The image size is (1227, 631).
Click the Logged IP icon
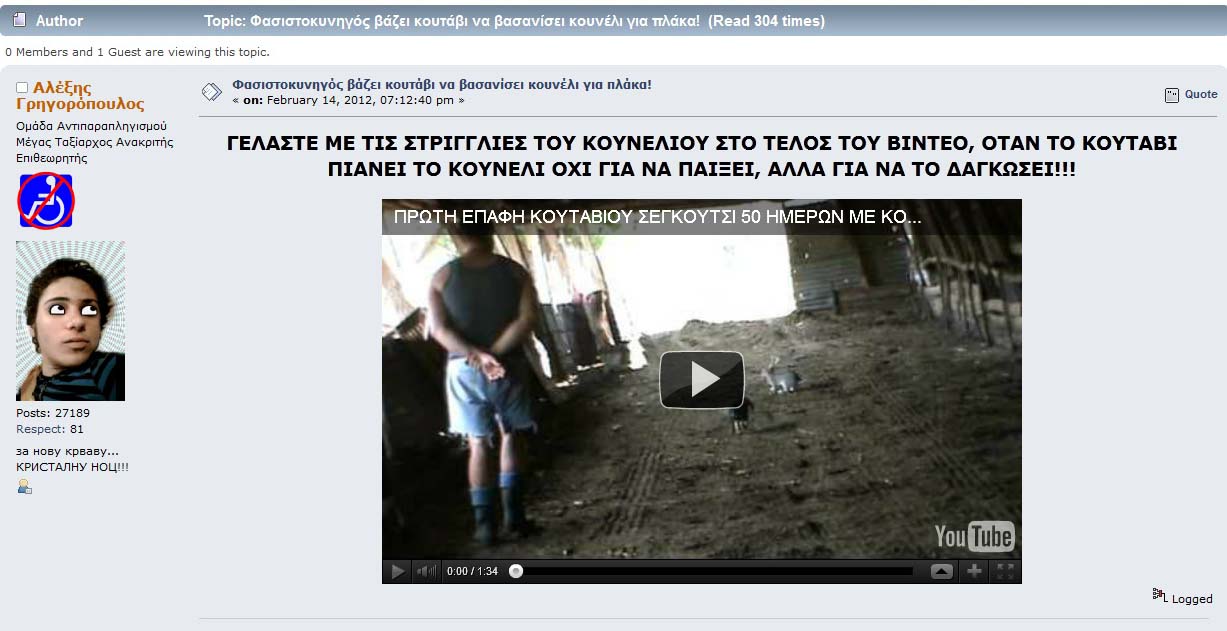[1159, 594]
